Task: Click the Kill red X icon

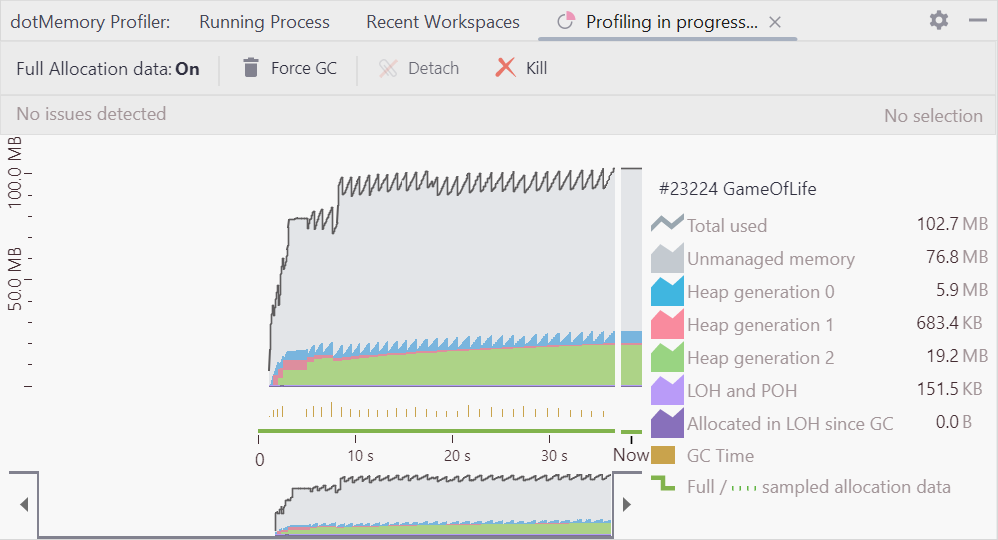Action: [x=507, y=68]
